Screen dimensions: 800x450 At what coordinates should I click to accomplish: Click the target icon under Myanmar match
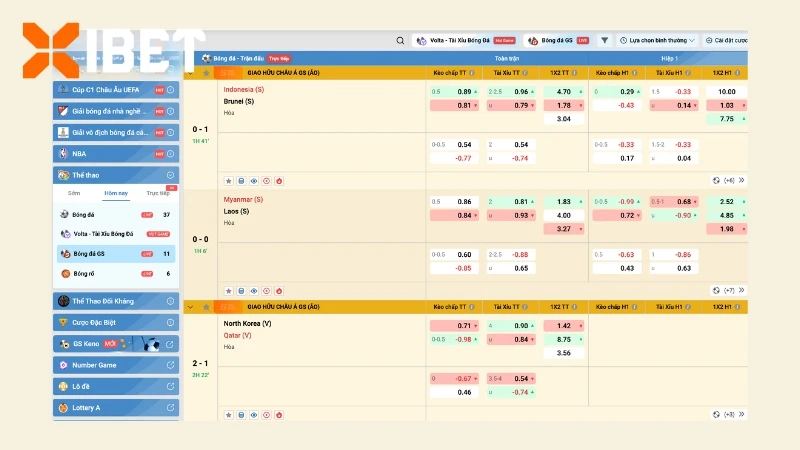[x=266, y=291]
